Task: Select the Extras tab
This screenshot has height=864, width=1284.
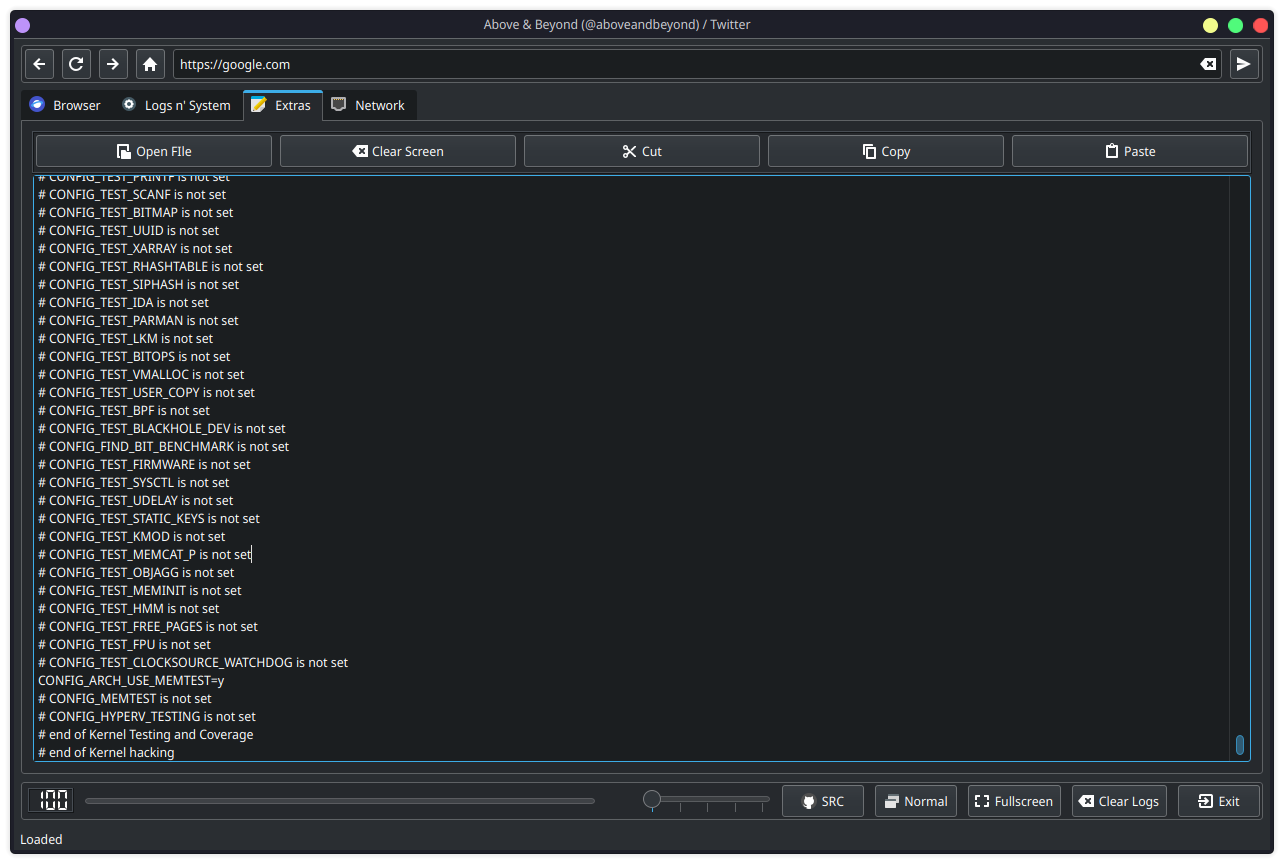Action: pos(282,105)
